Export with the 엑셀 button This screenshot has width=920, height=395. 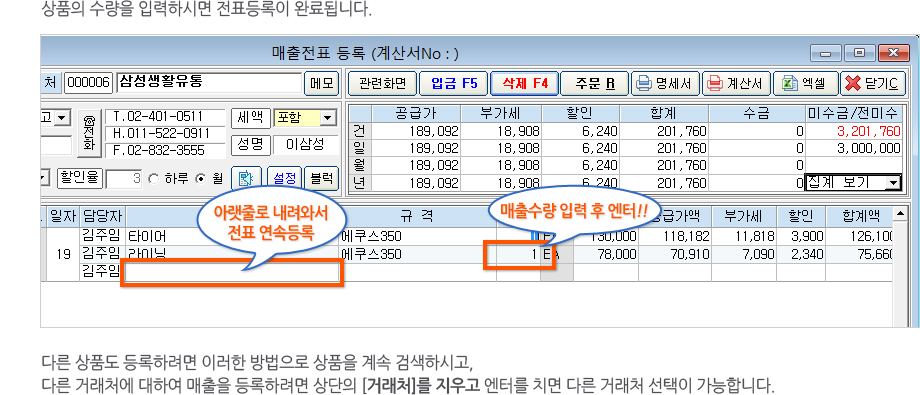point(805,84)
